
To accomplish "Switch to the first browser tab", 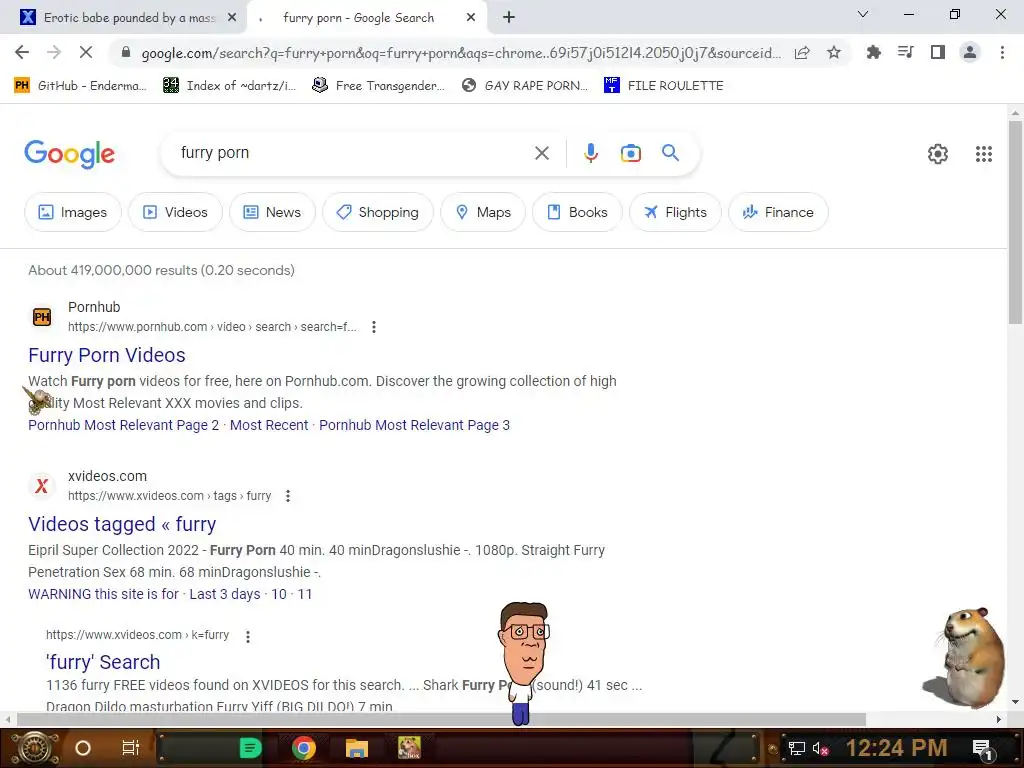I will pyautogui.click(x=129, y=18).
